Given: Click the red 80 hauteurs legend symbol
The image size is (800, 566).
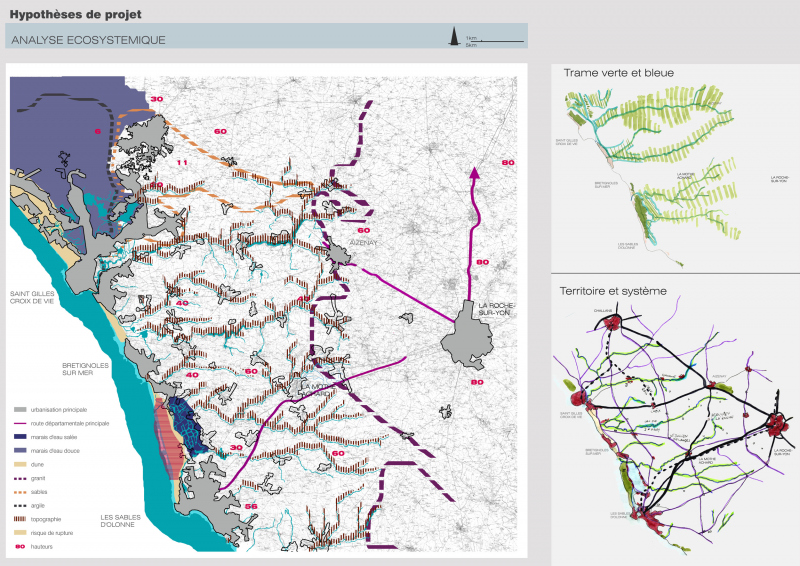Looking at the screenshot, I should click(x=19, y=547).
